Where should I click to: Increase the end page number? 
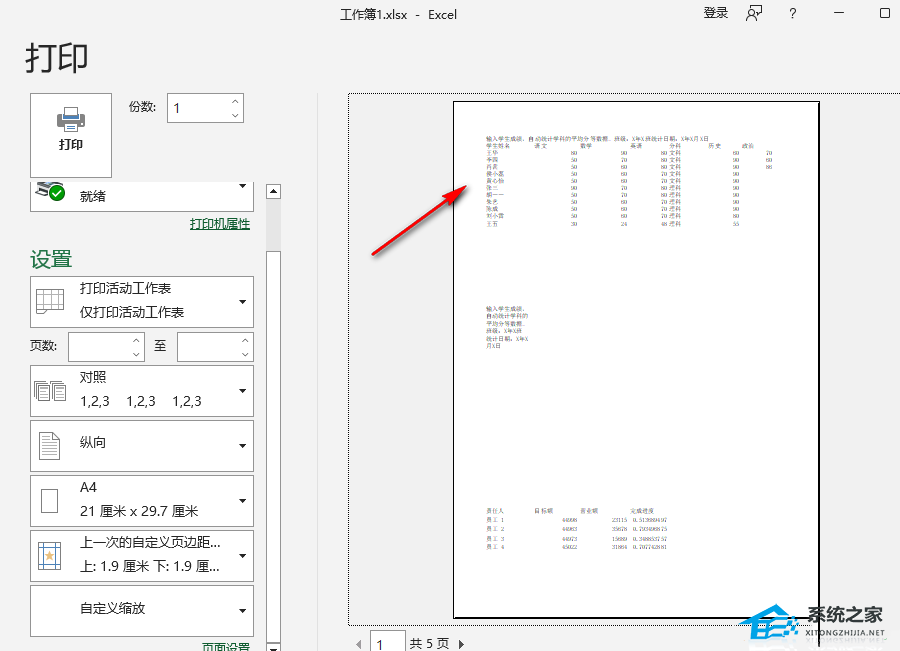coord(245,340)
